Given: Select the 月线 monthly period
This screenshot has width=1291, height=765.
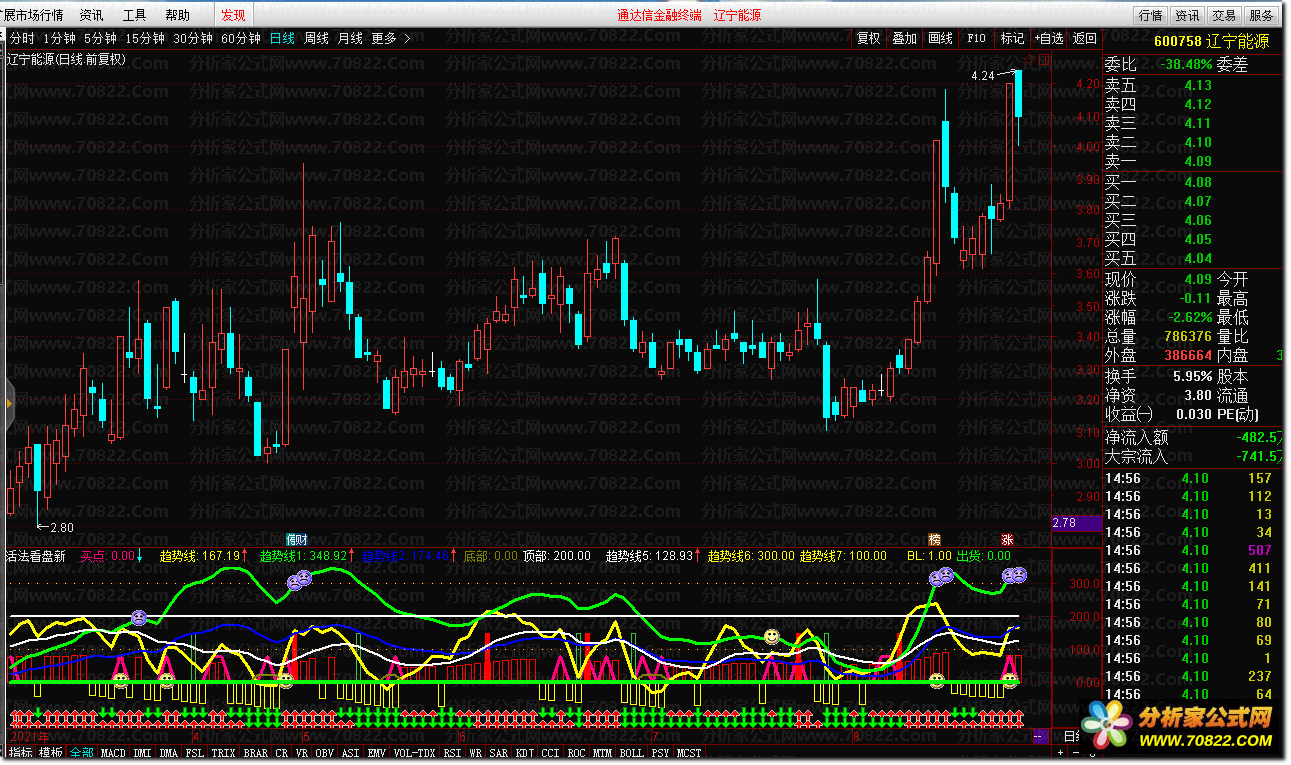Looking at the screenshot, I should (x=350, y=39).
